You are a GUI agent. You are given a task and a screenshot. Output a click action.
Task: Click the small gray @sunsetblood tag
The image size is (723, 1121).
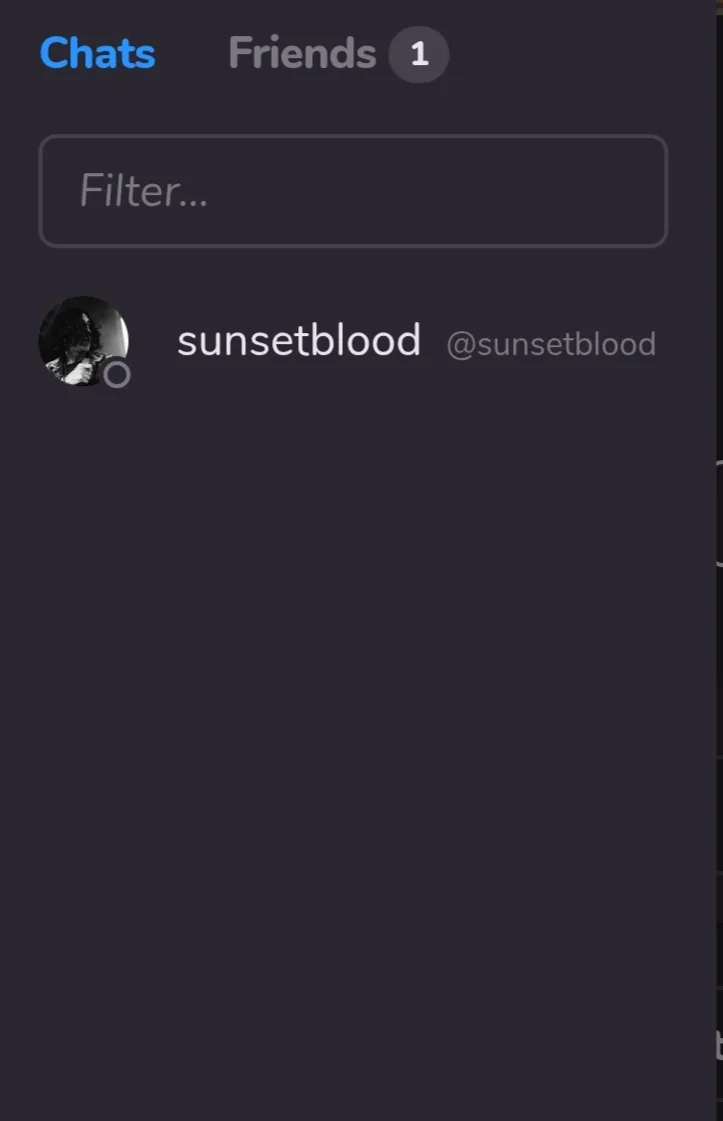point(551,344)
